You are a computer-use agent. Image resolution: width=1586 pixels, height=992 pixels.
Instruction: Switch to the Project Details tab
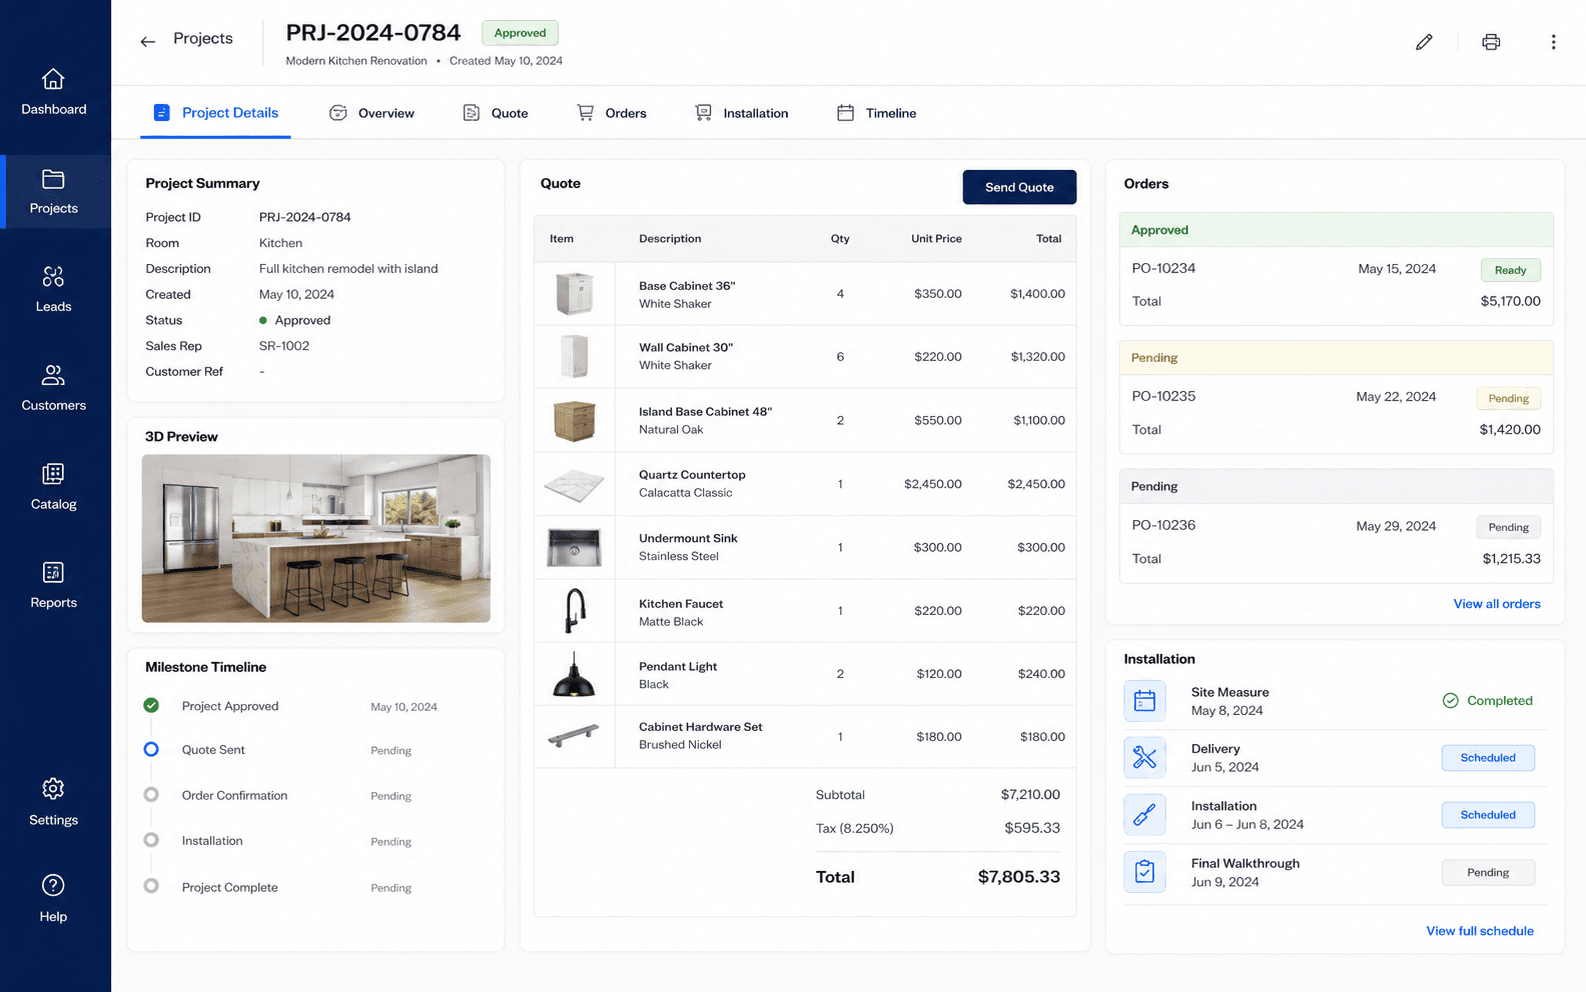coord(216,113)
